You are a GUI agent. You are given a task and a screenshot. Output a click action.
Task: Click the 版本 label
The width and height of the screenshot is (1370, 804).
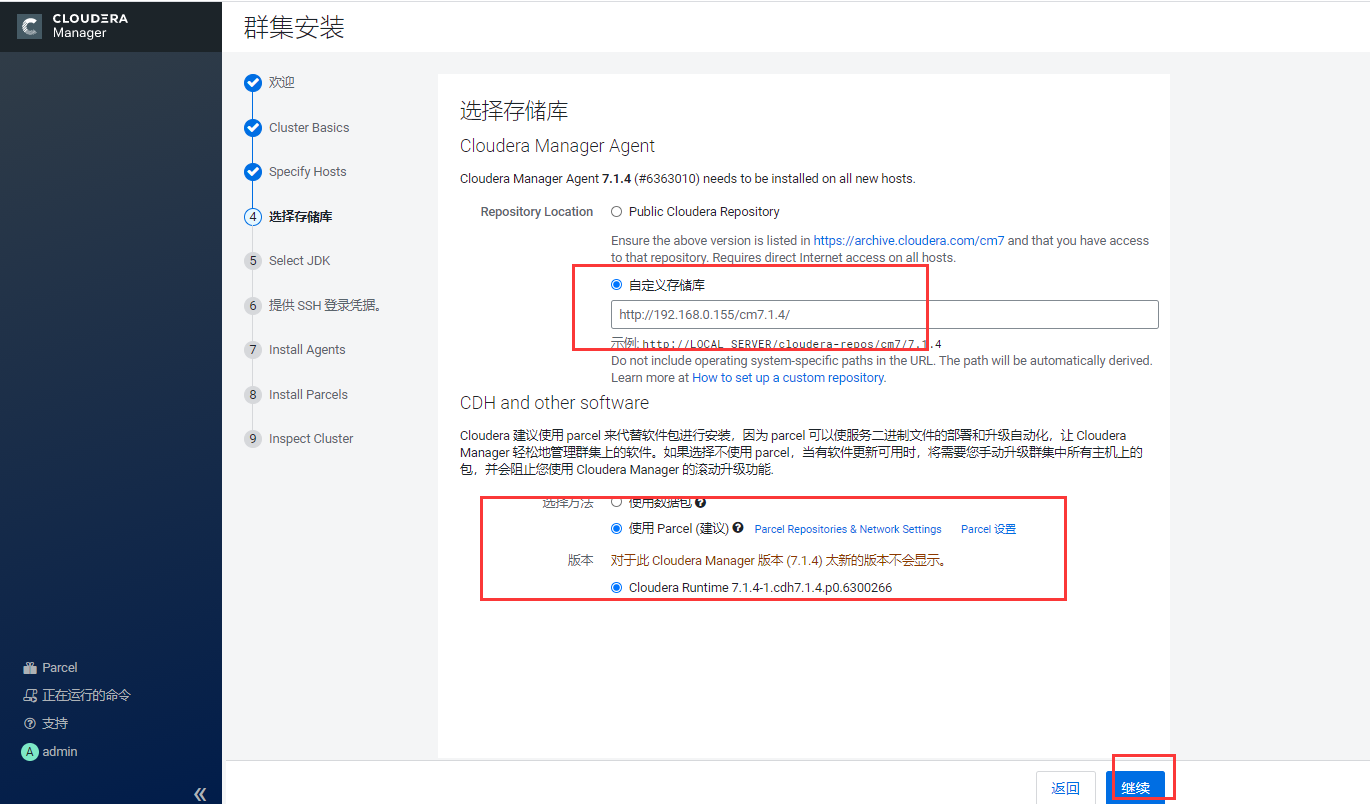(581, 561)
